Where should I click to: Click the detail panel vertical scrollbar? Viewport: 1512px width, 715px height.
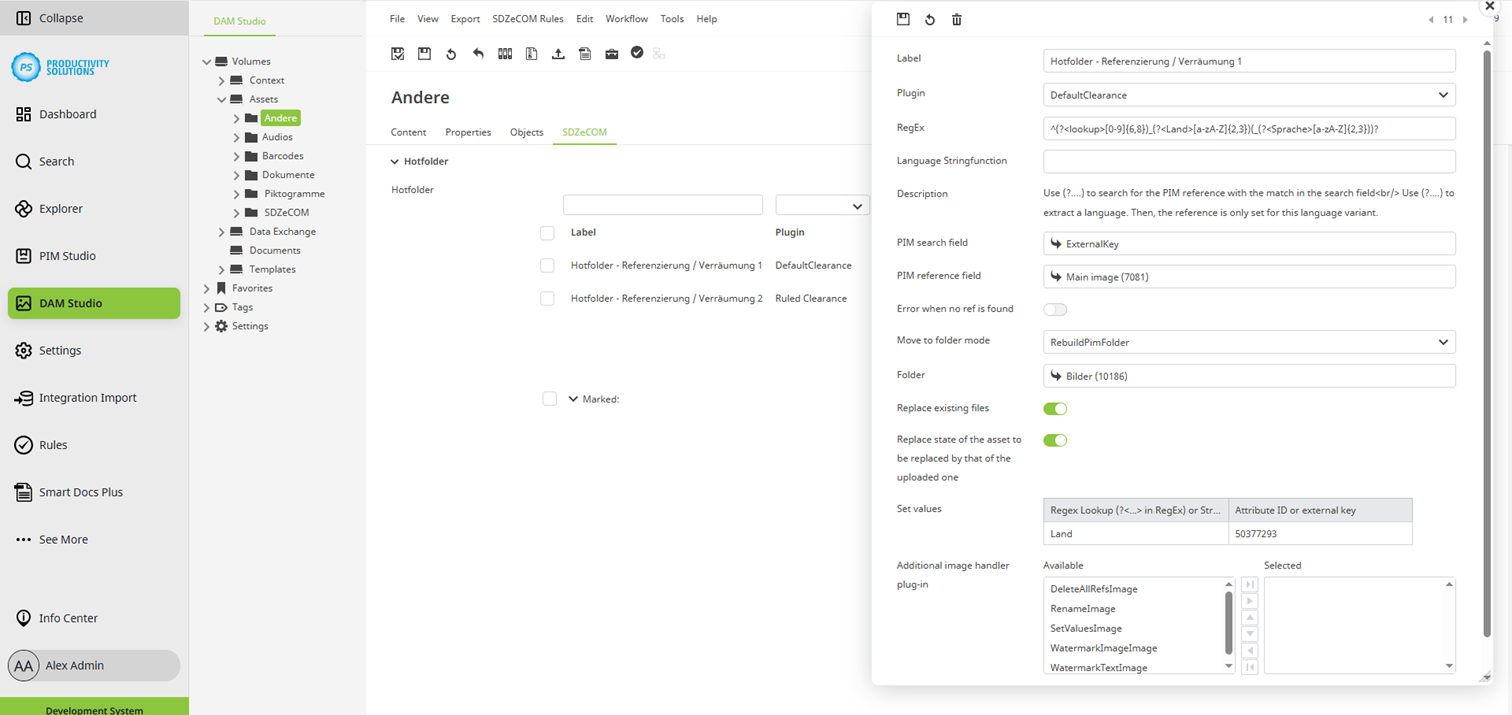tap(1486, 340)
